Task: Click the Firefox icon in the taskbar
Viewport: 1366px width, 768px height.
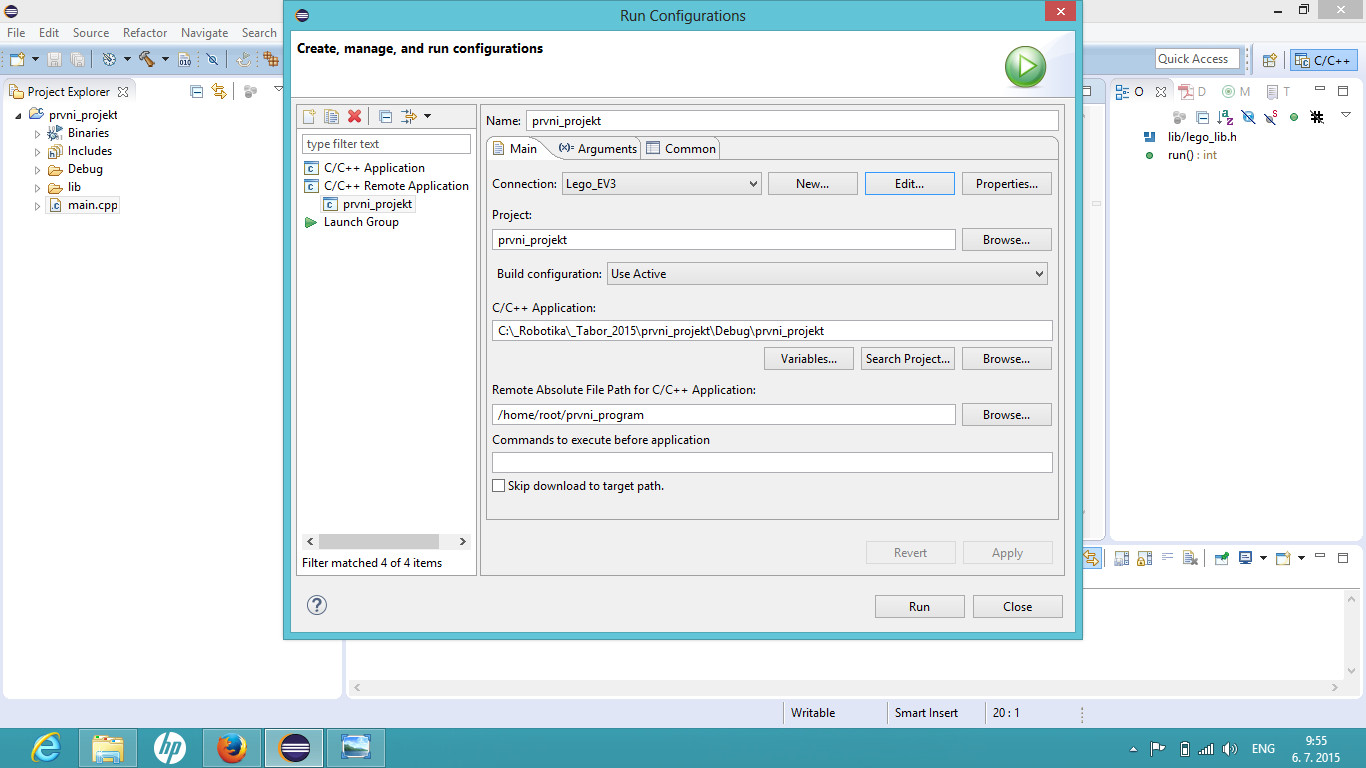Action: click(x=232, y=748)
